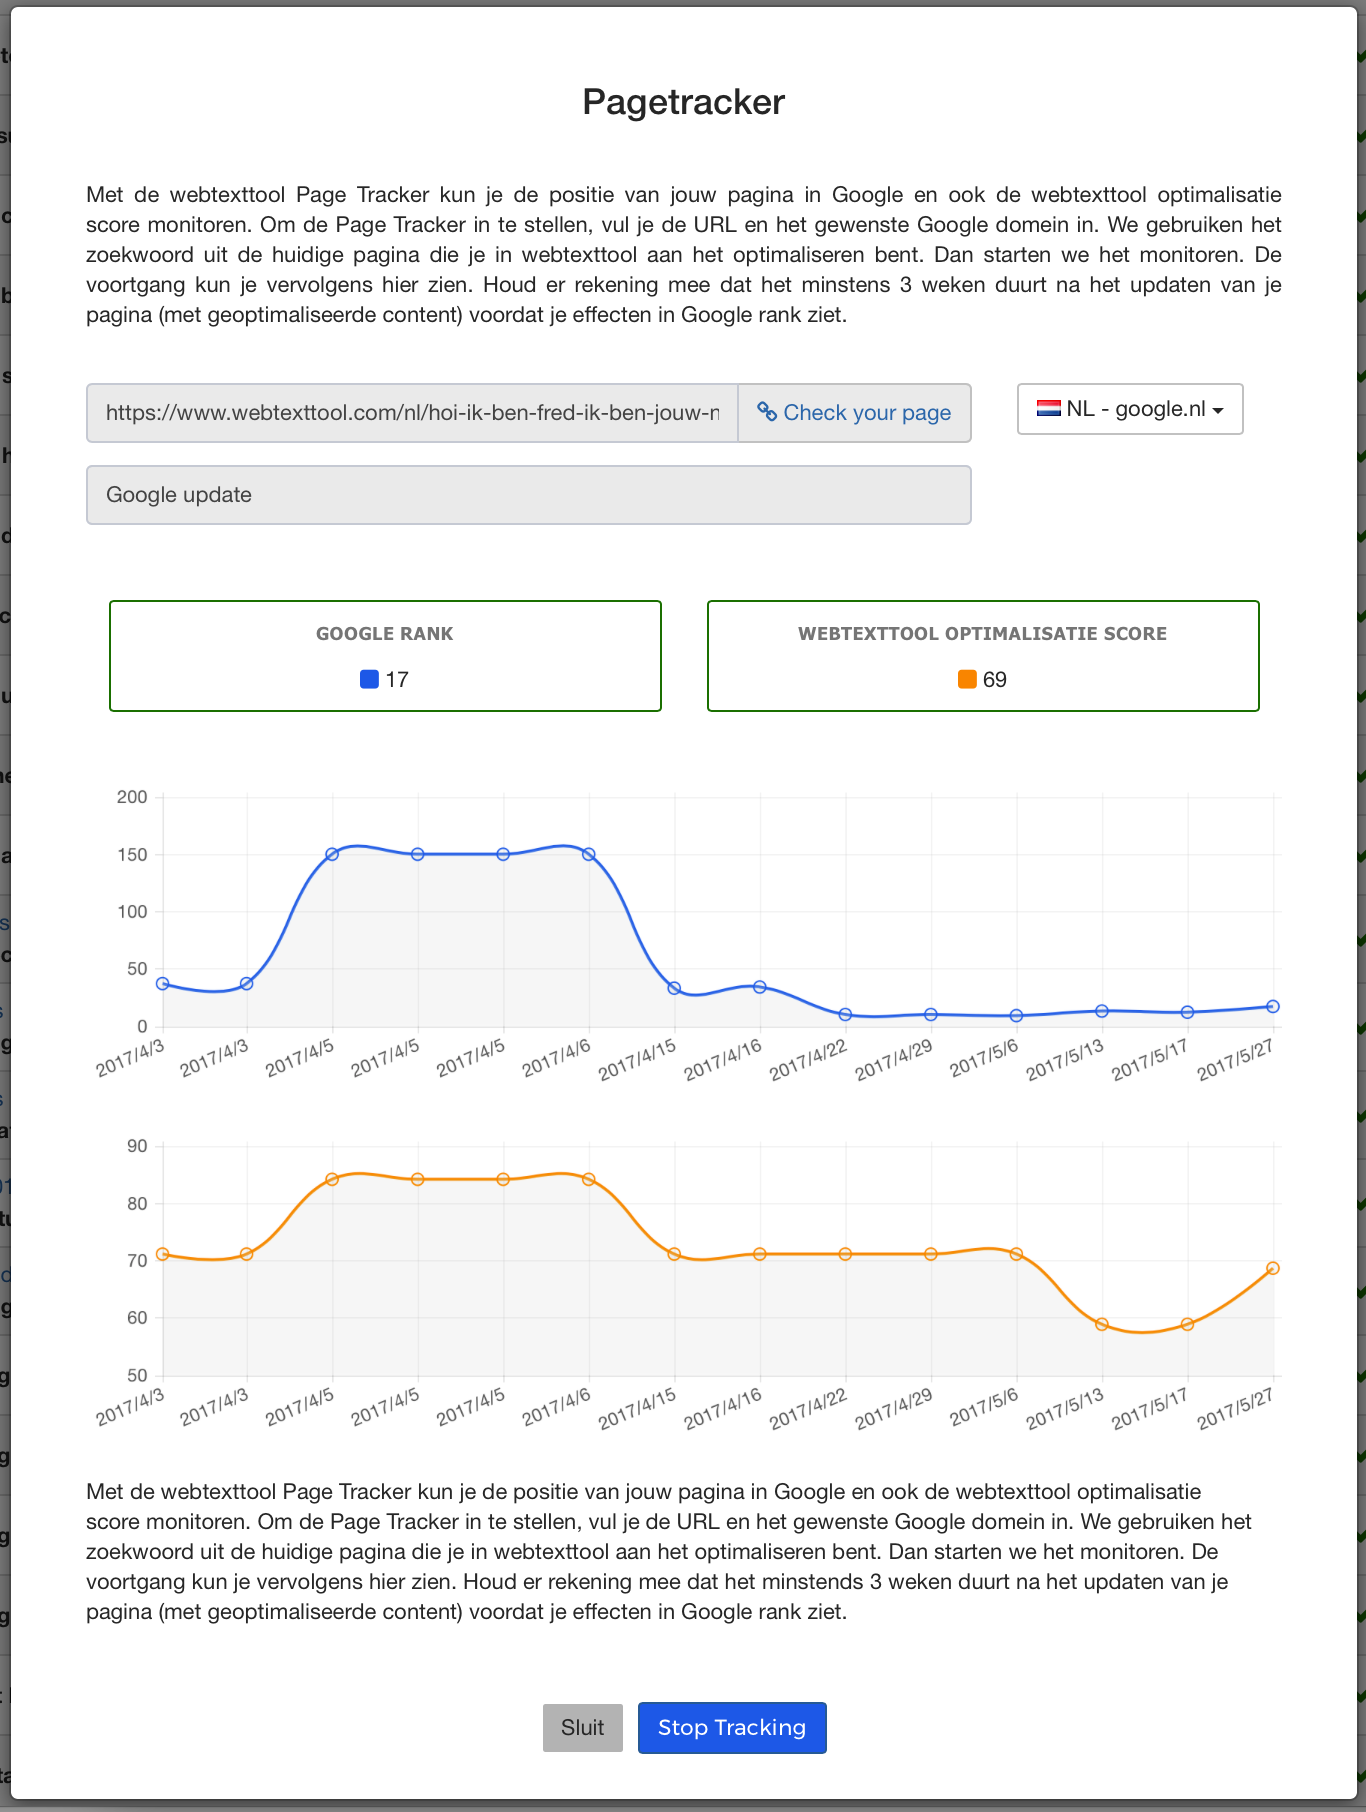The height and width of the screenshot is (1812, 1366).
Task: Click the rank chart point at 2017/5/27
Action: [1273, 1007]
